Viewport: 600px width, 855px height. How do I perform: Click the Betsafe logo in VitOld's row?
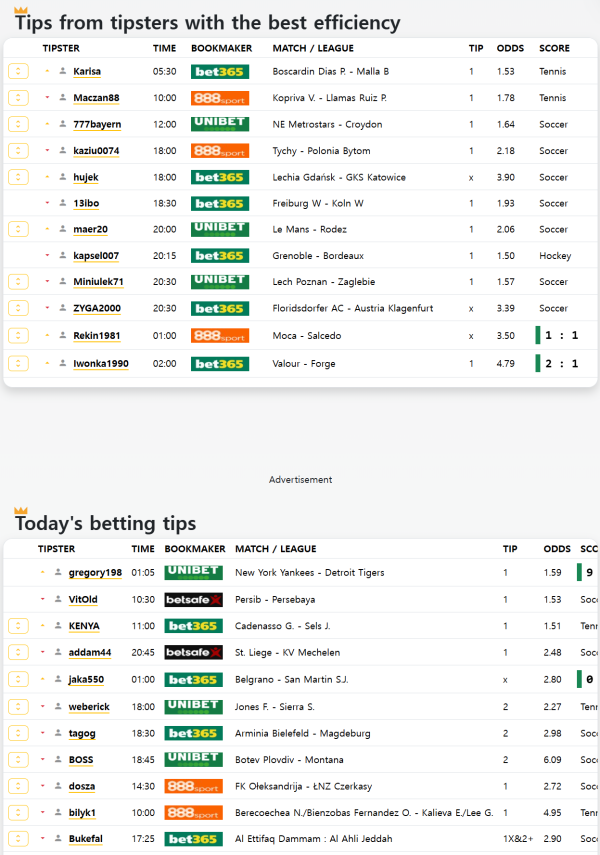tap(193, 600)
